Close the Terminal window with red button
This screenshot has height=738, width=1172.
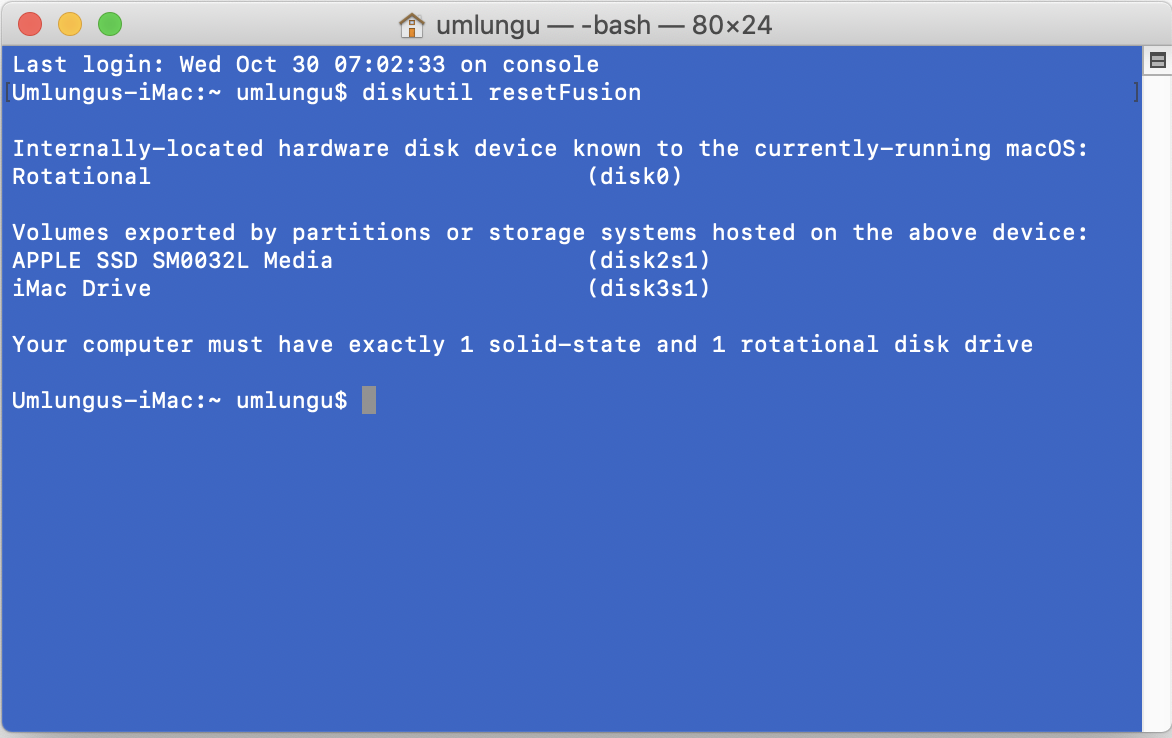(x=30, y=25)
